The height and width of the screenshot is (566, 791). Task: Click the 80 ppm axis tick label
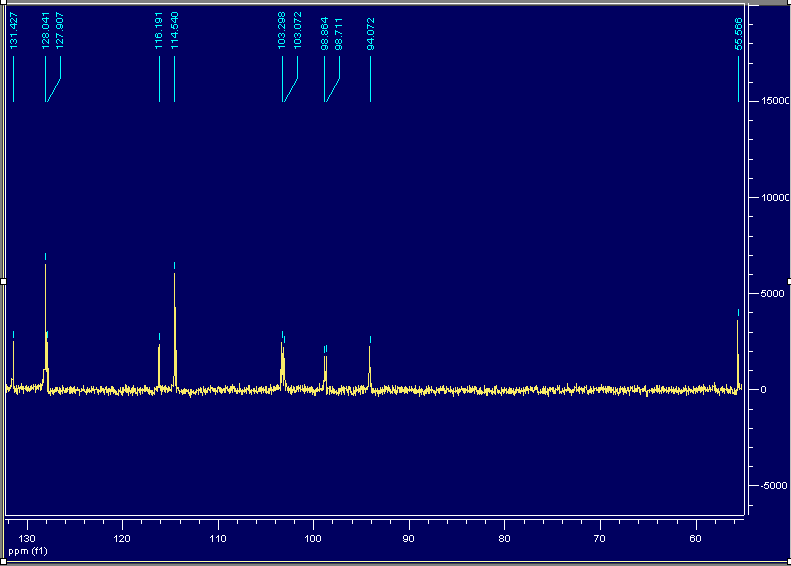tap(504, 539)
